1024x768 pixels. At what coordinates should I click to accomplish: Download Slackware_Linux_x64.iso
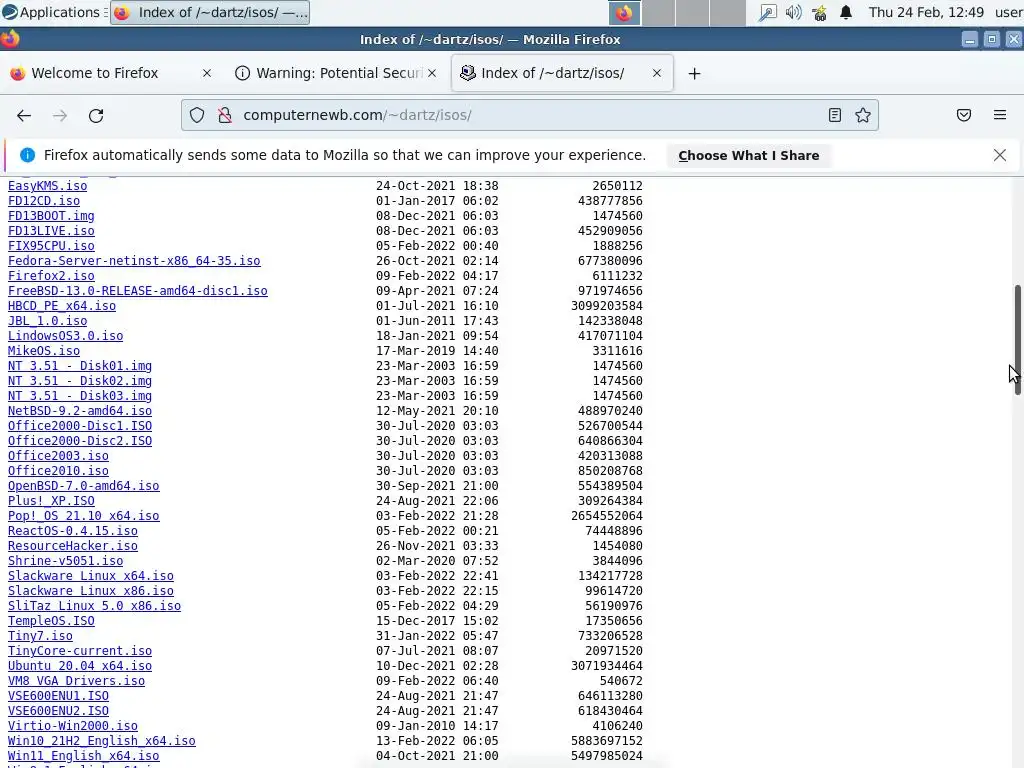click(91, 577)
